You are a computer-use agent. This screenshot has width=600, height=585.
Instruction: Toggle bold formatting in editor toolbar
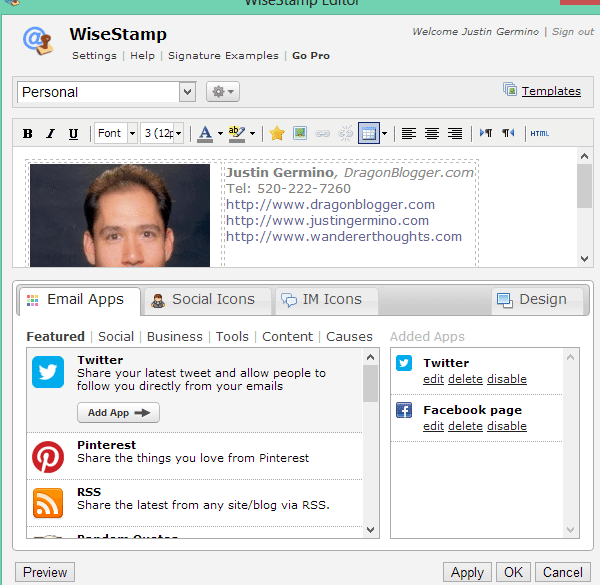[28, 134]
